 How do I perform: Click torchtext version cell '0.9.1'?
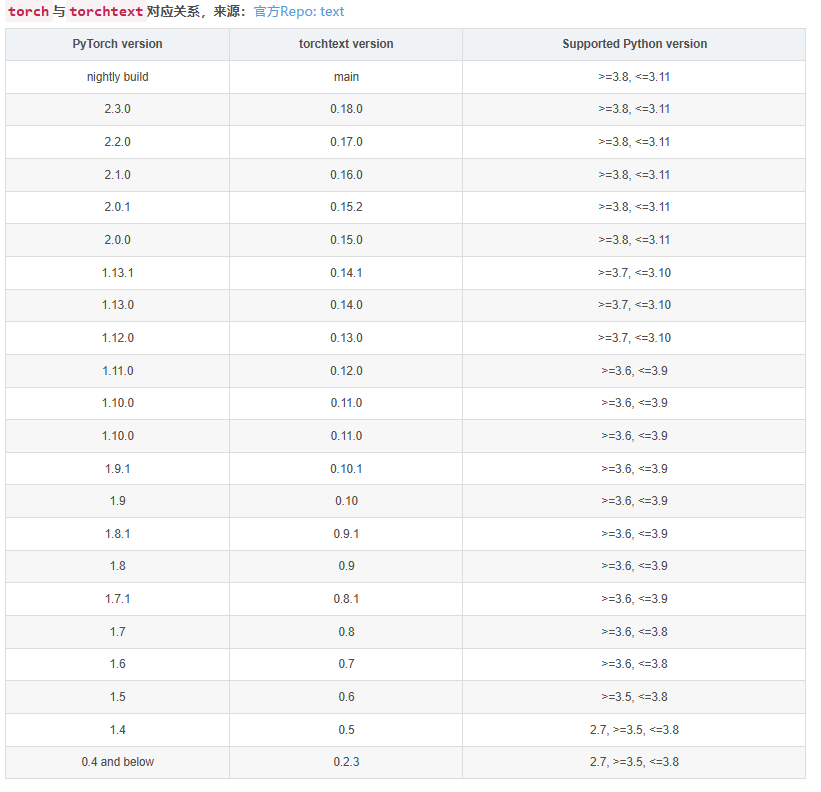click(346, 534)
